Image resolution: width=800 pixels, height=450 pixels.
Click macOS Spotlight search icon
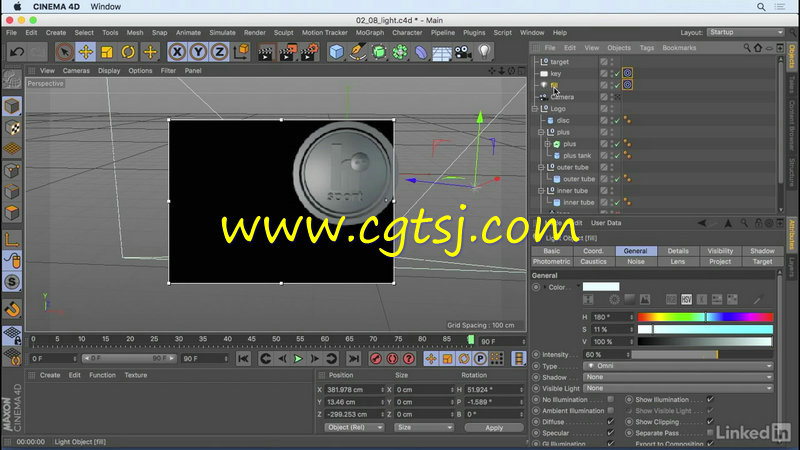tap(761, 7)
